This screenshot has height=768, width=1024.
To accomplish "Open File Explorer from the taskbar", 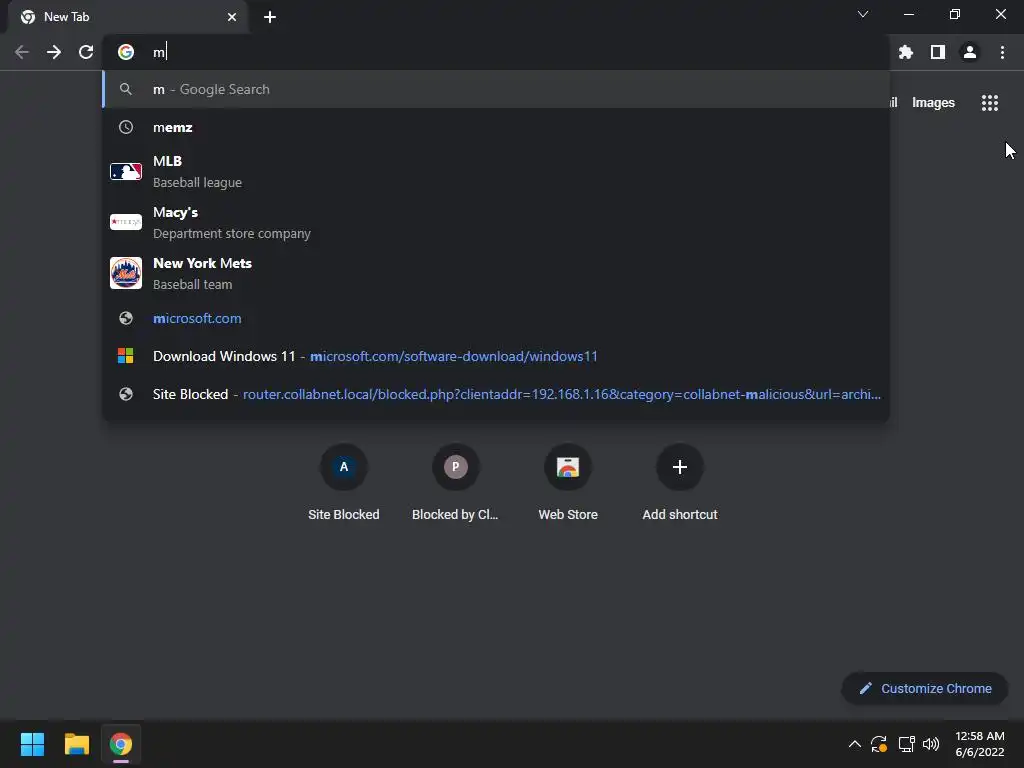I will click(x=76, y=744).
